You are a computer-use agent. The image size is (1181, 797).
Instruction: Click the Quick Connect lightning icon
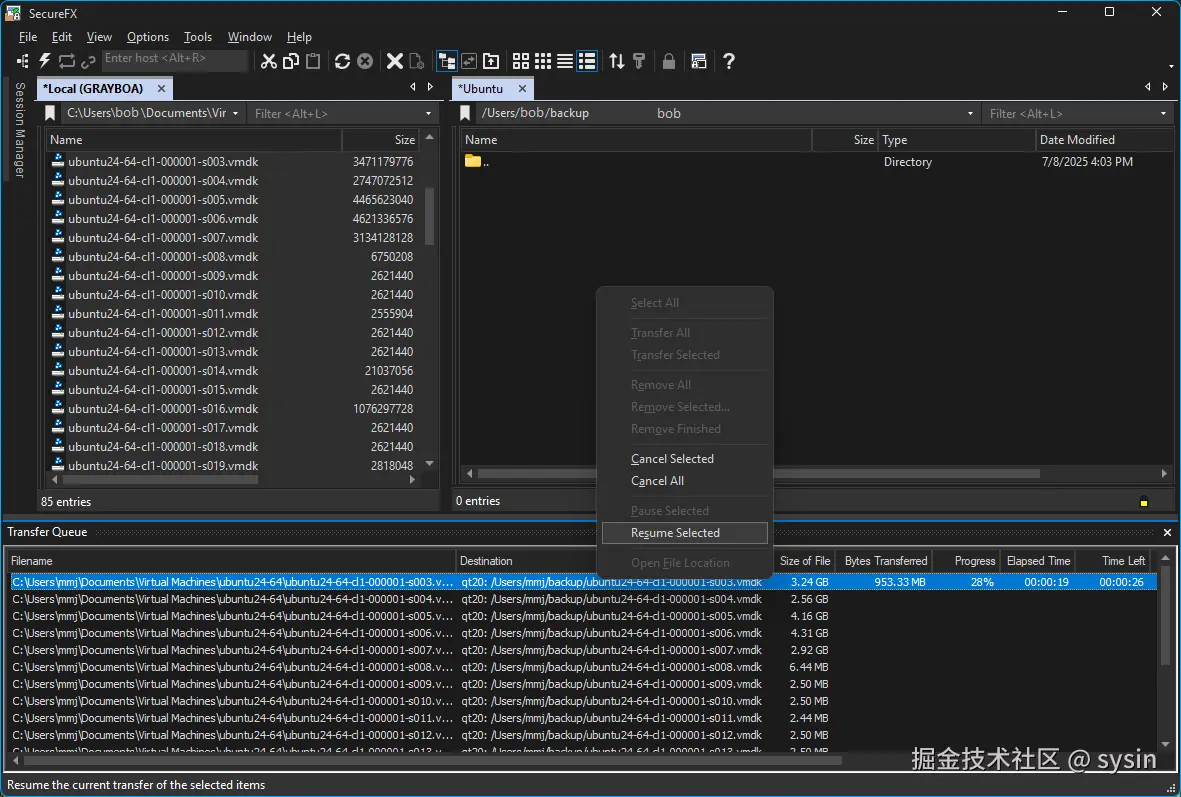point(45,61)
